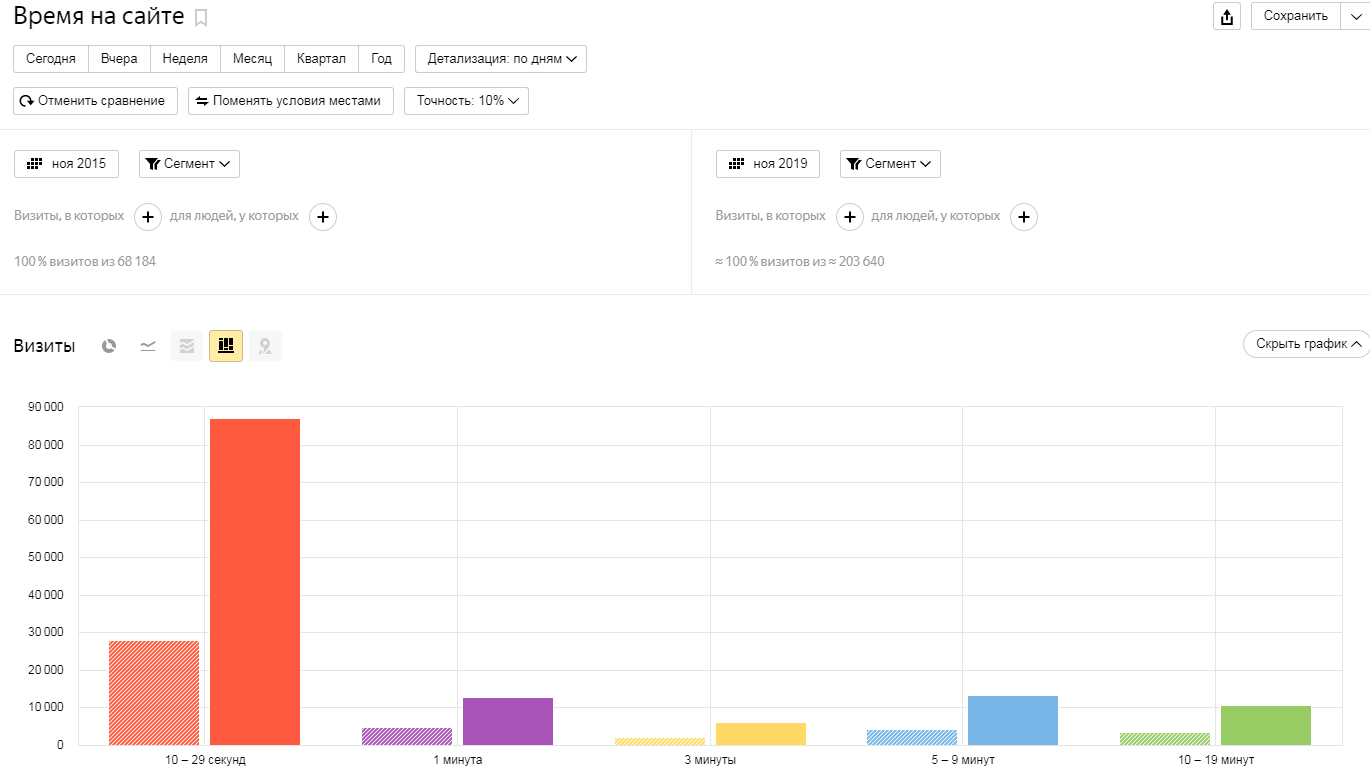The width and height of the screenshot is (1370, 778).
Task: Click the '10 – 29 секунд' axis label
Action: [x=205, y=760]
